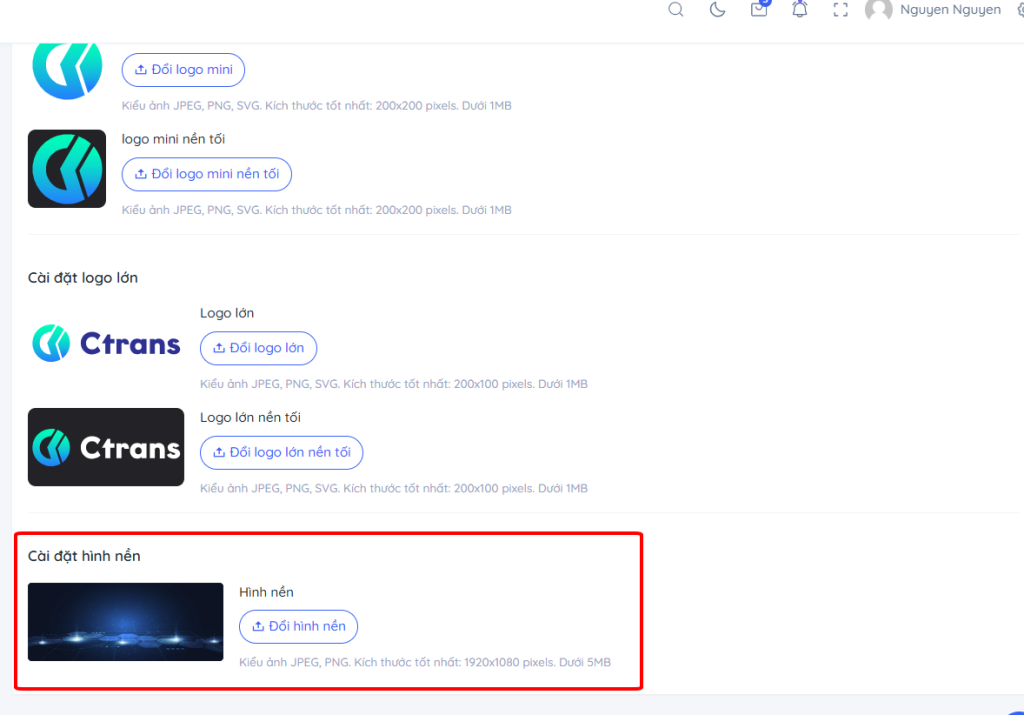Click the Đổi logo mini nền tối button
The width and height of the screenshot is (1024, 715).
206,174
